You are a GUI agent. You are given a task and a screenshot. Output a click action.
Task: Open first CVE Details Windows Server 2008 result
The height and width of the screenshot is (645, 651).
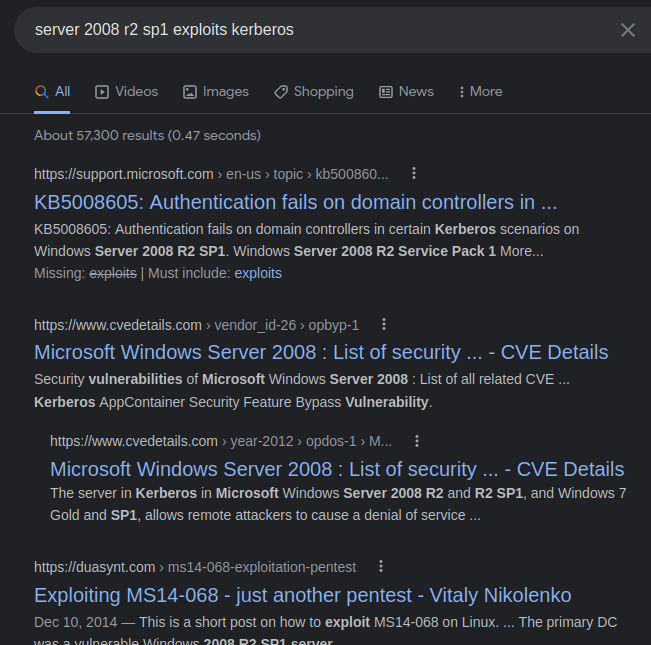(x=320, y=352)
